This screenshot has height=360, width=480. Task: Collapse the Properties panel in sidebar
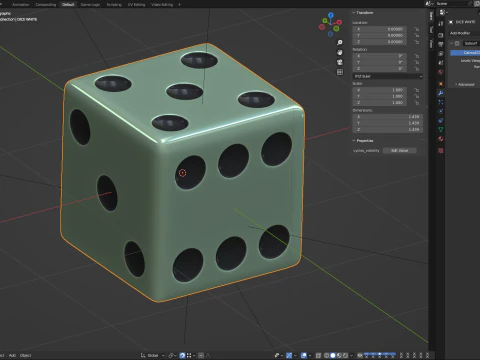(x=354, y=141)
